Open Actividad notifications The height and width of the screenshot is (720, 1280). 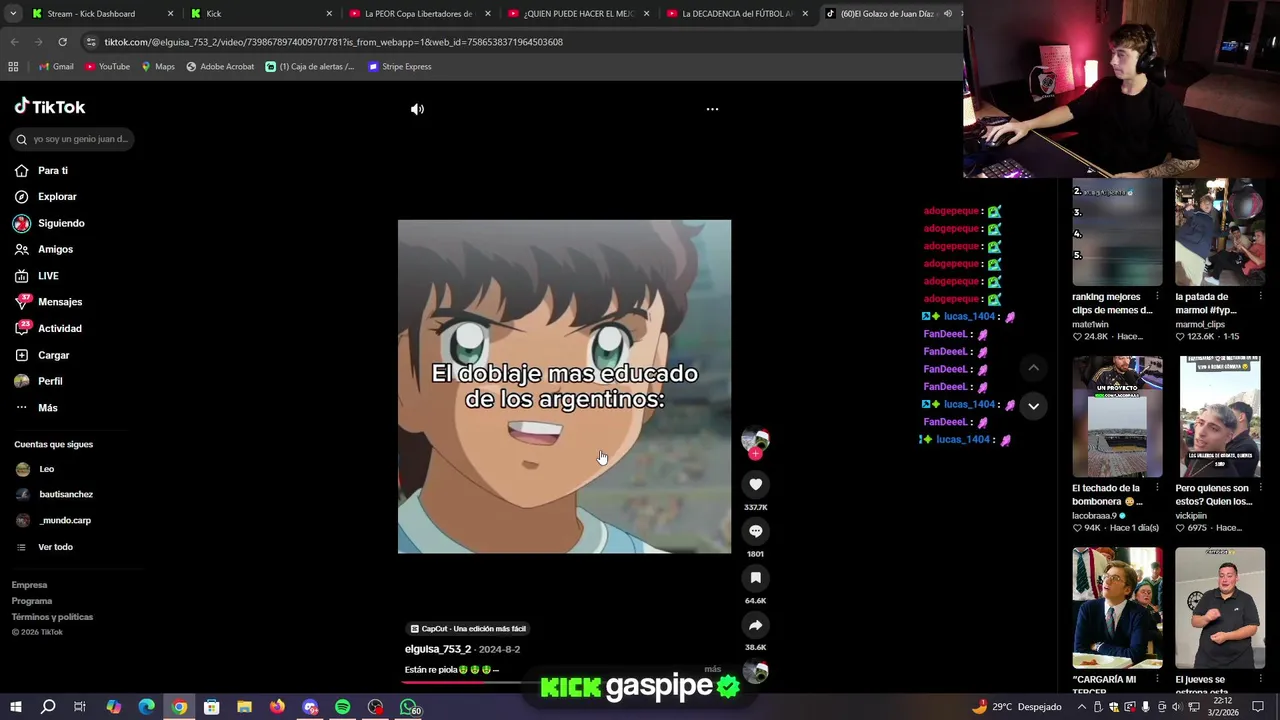pyautogui.click(x=48, y=329)
